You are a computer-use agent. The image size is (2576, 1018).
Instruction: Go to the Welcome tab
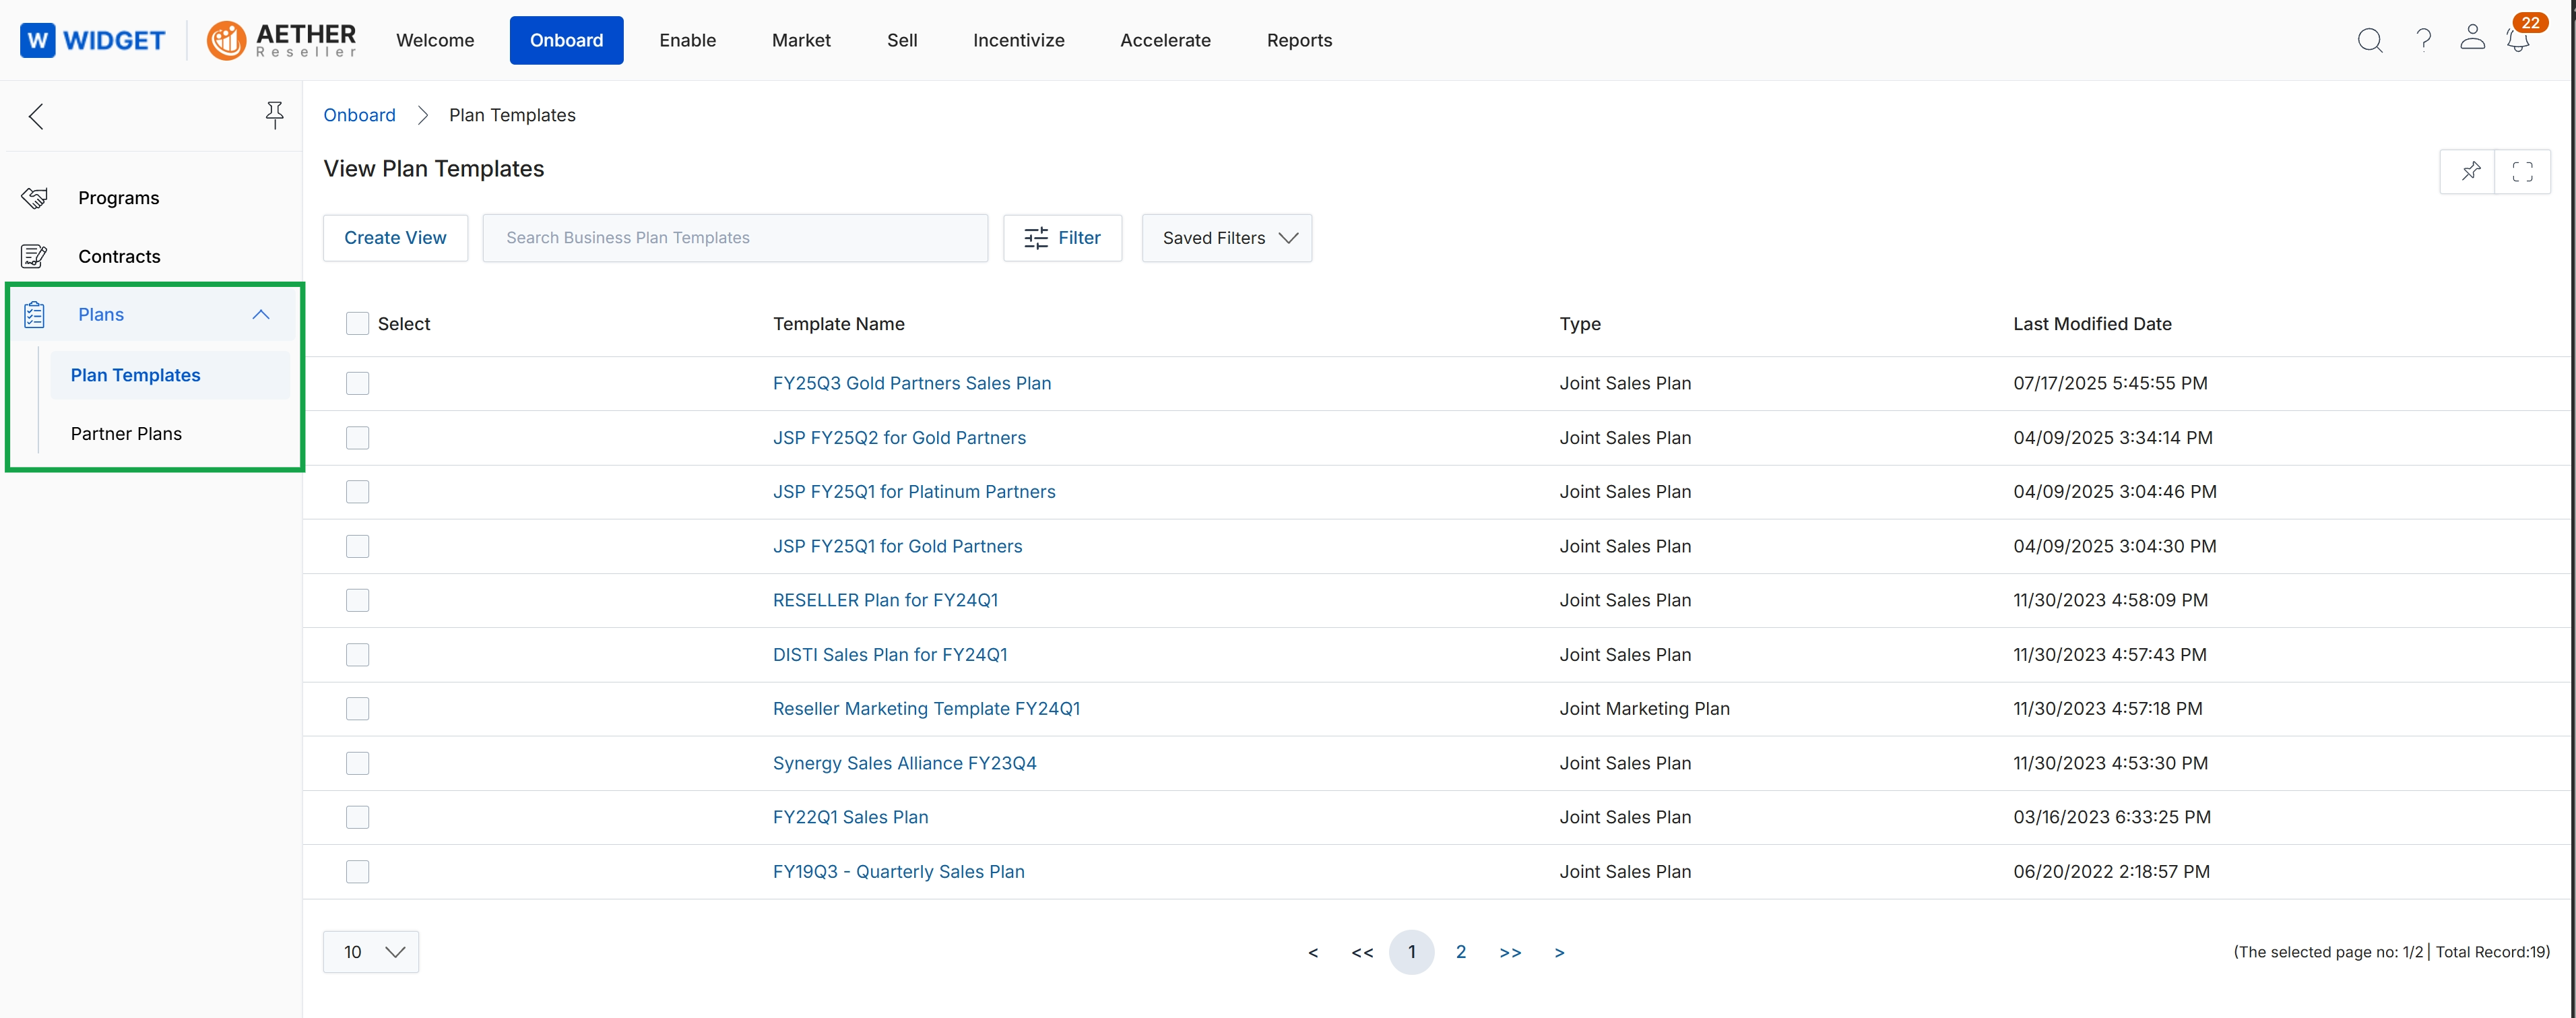(435, 40)
